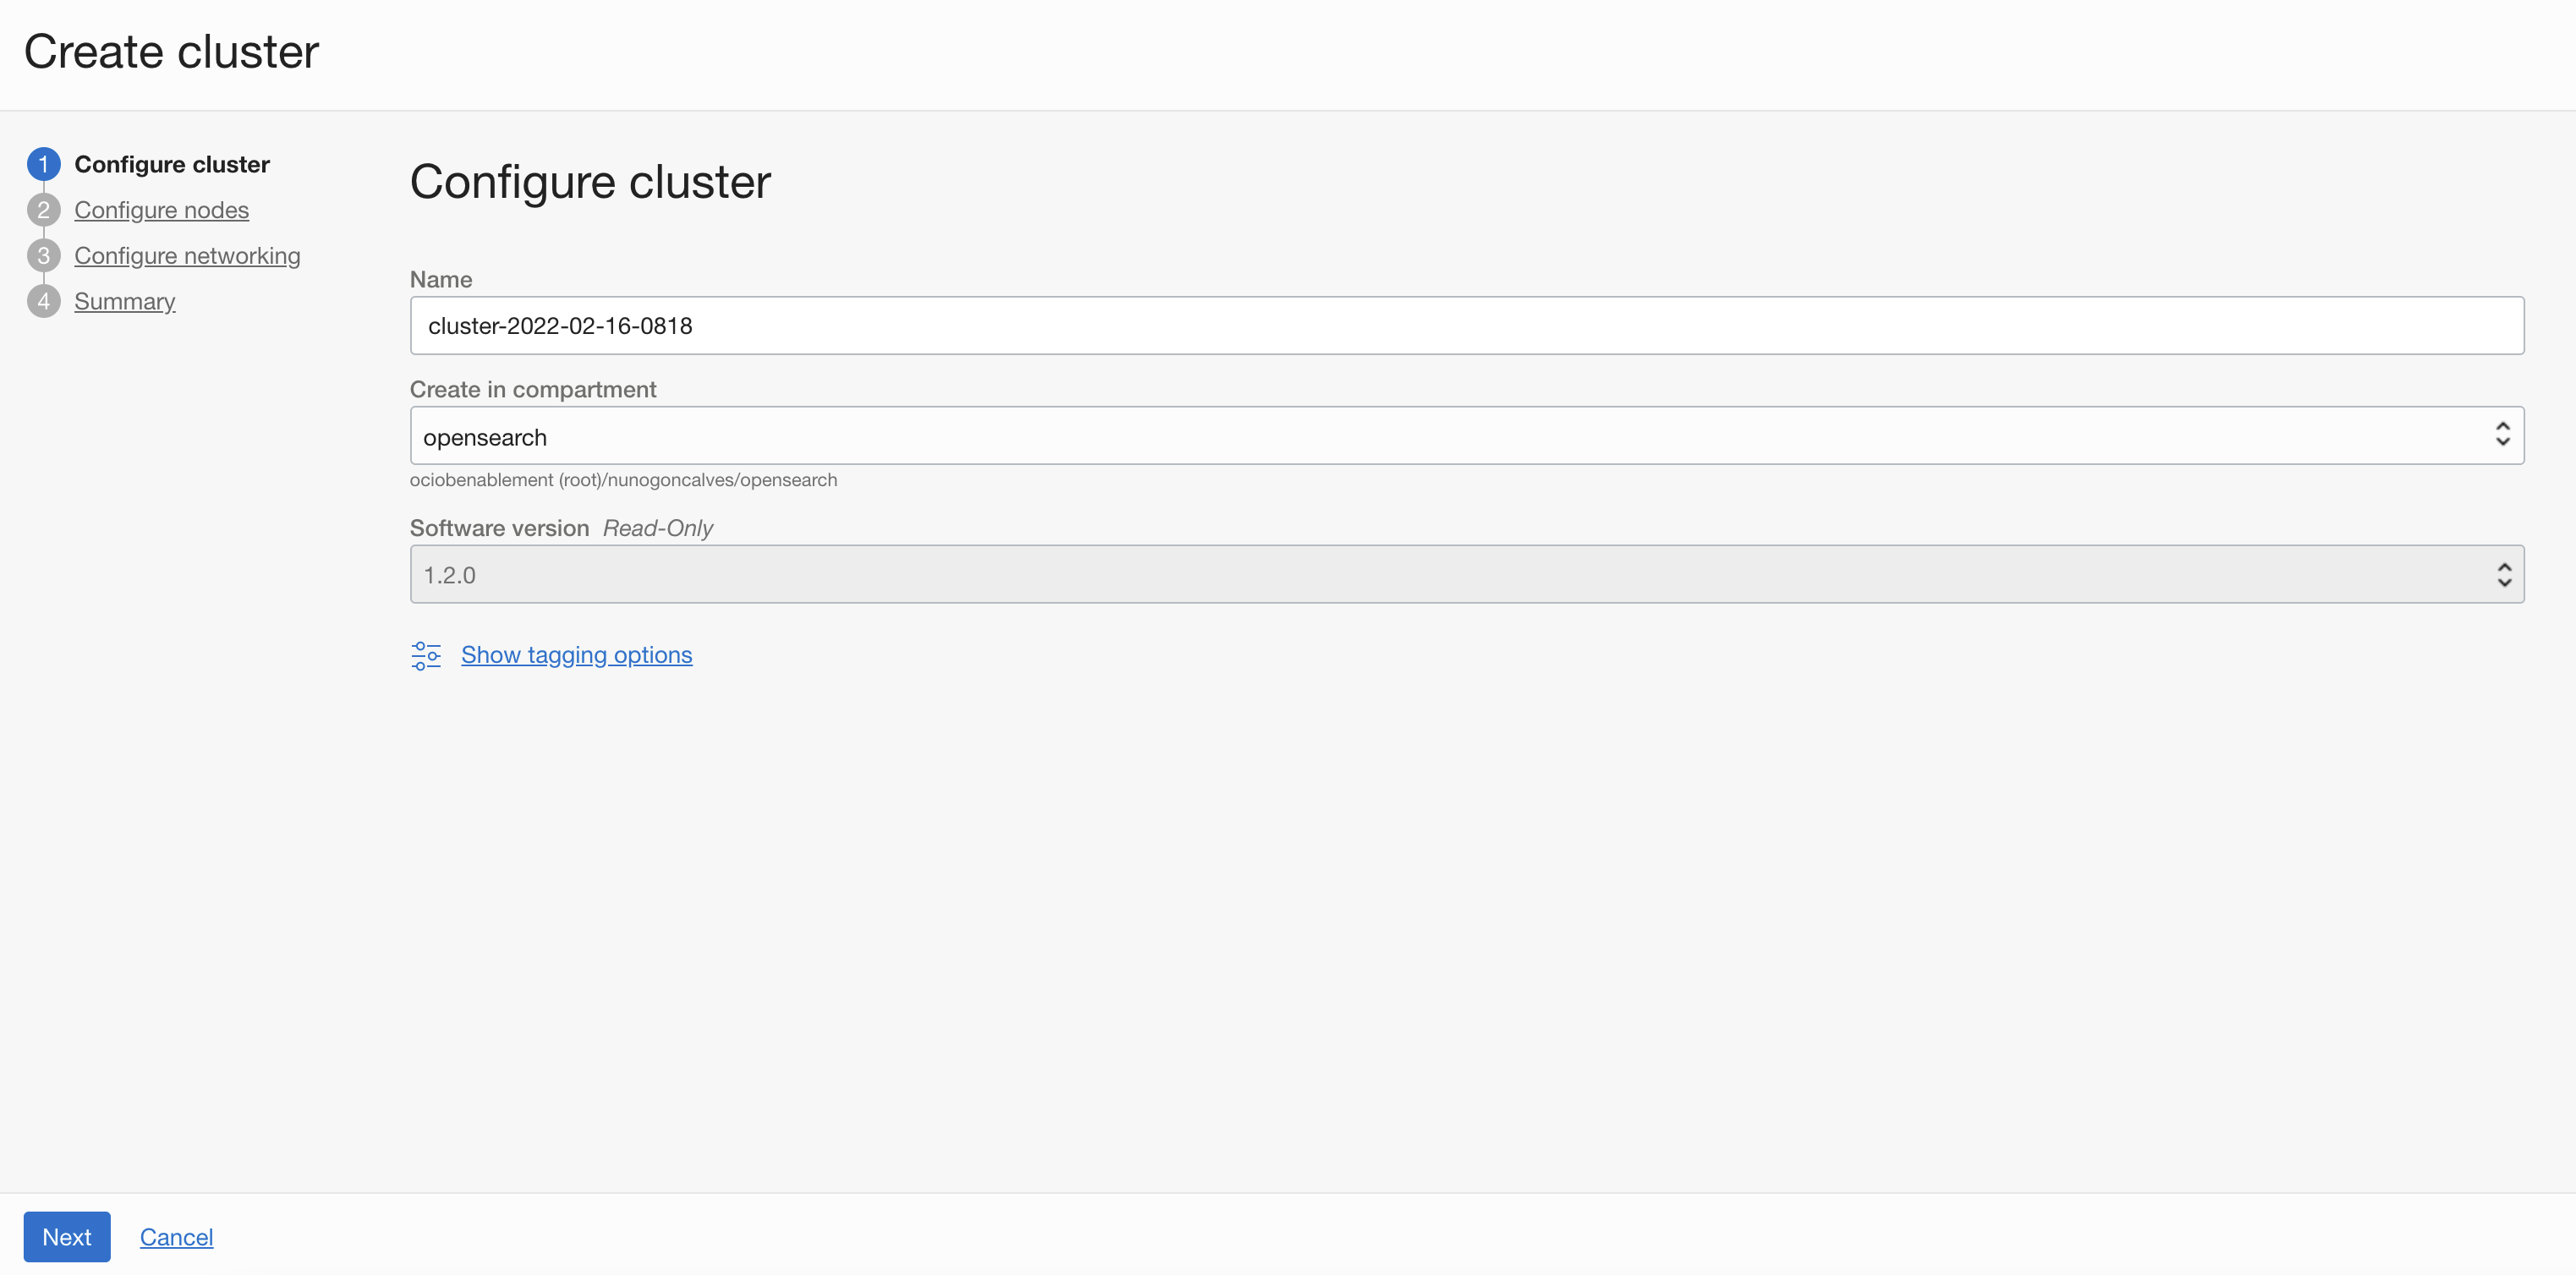Click the step 4 circle icon
The image size is (2576, 1275).
[x=43, y=301]
